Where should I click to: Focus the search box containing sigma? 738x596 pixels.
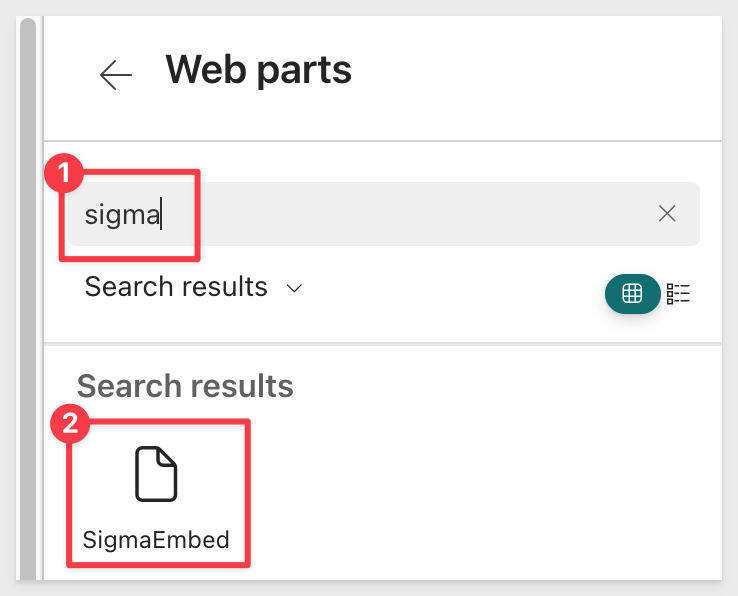click(384, 214)
